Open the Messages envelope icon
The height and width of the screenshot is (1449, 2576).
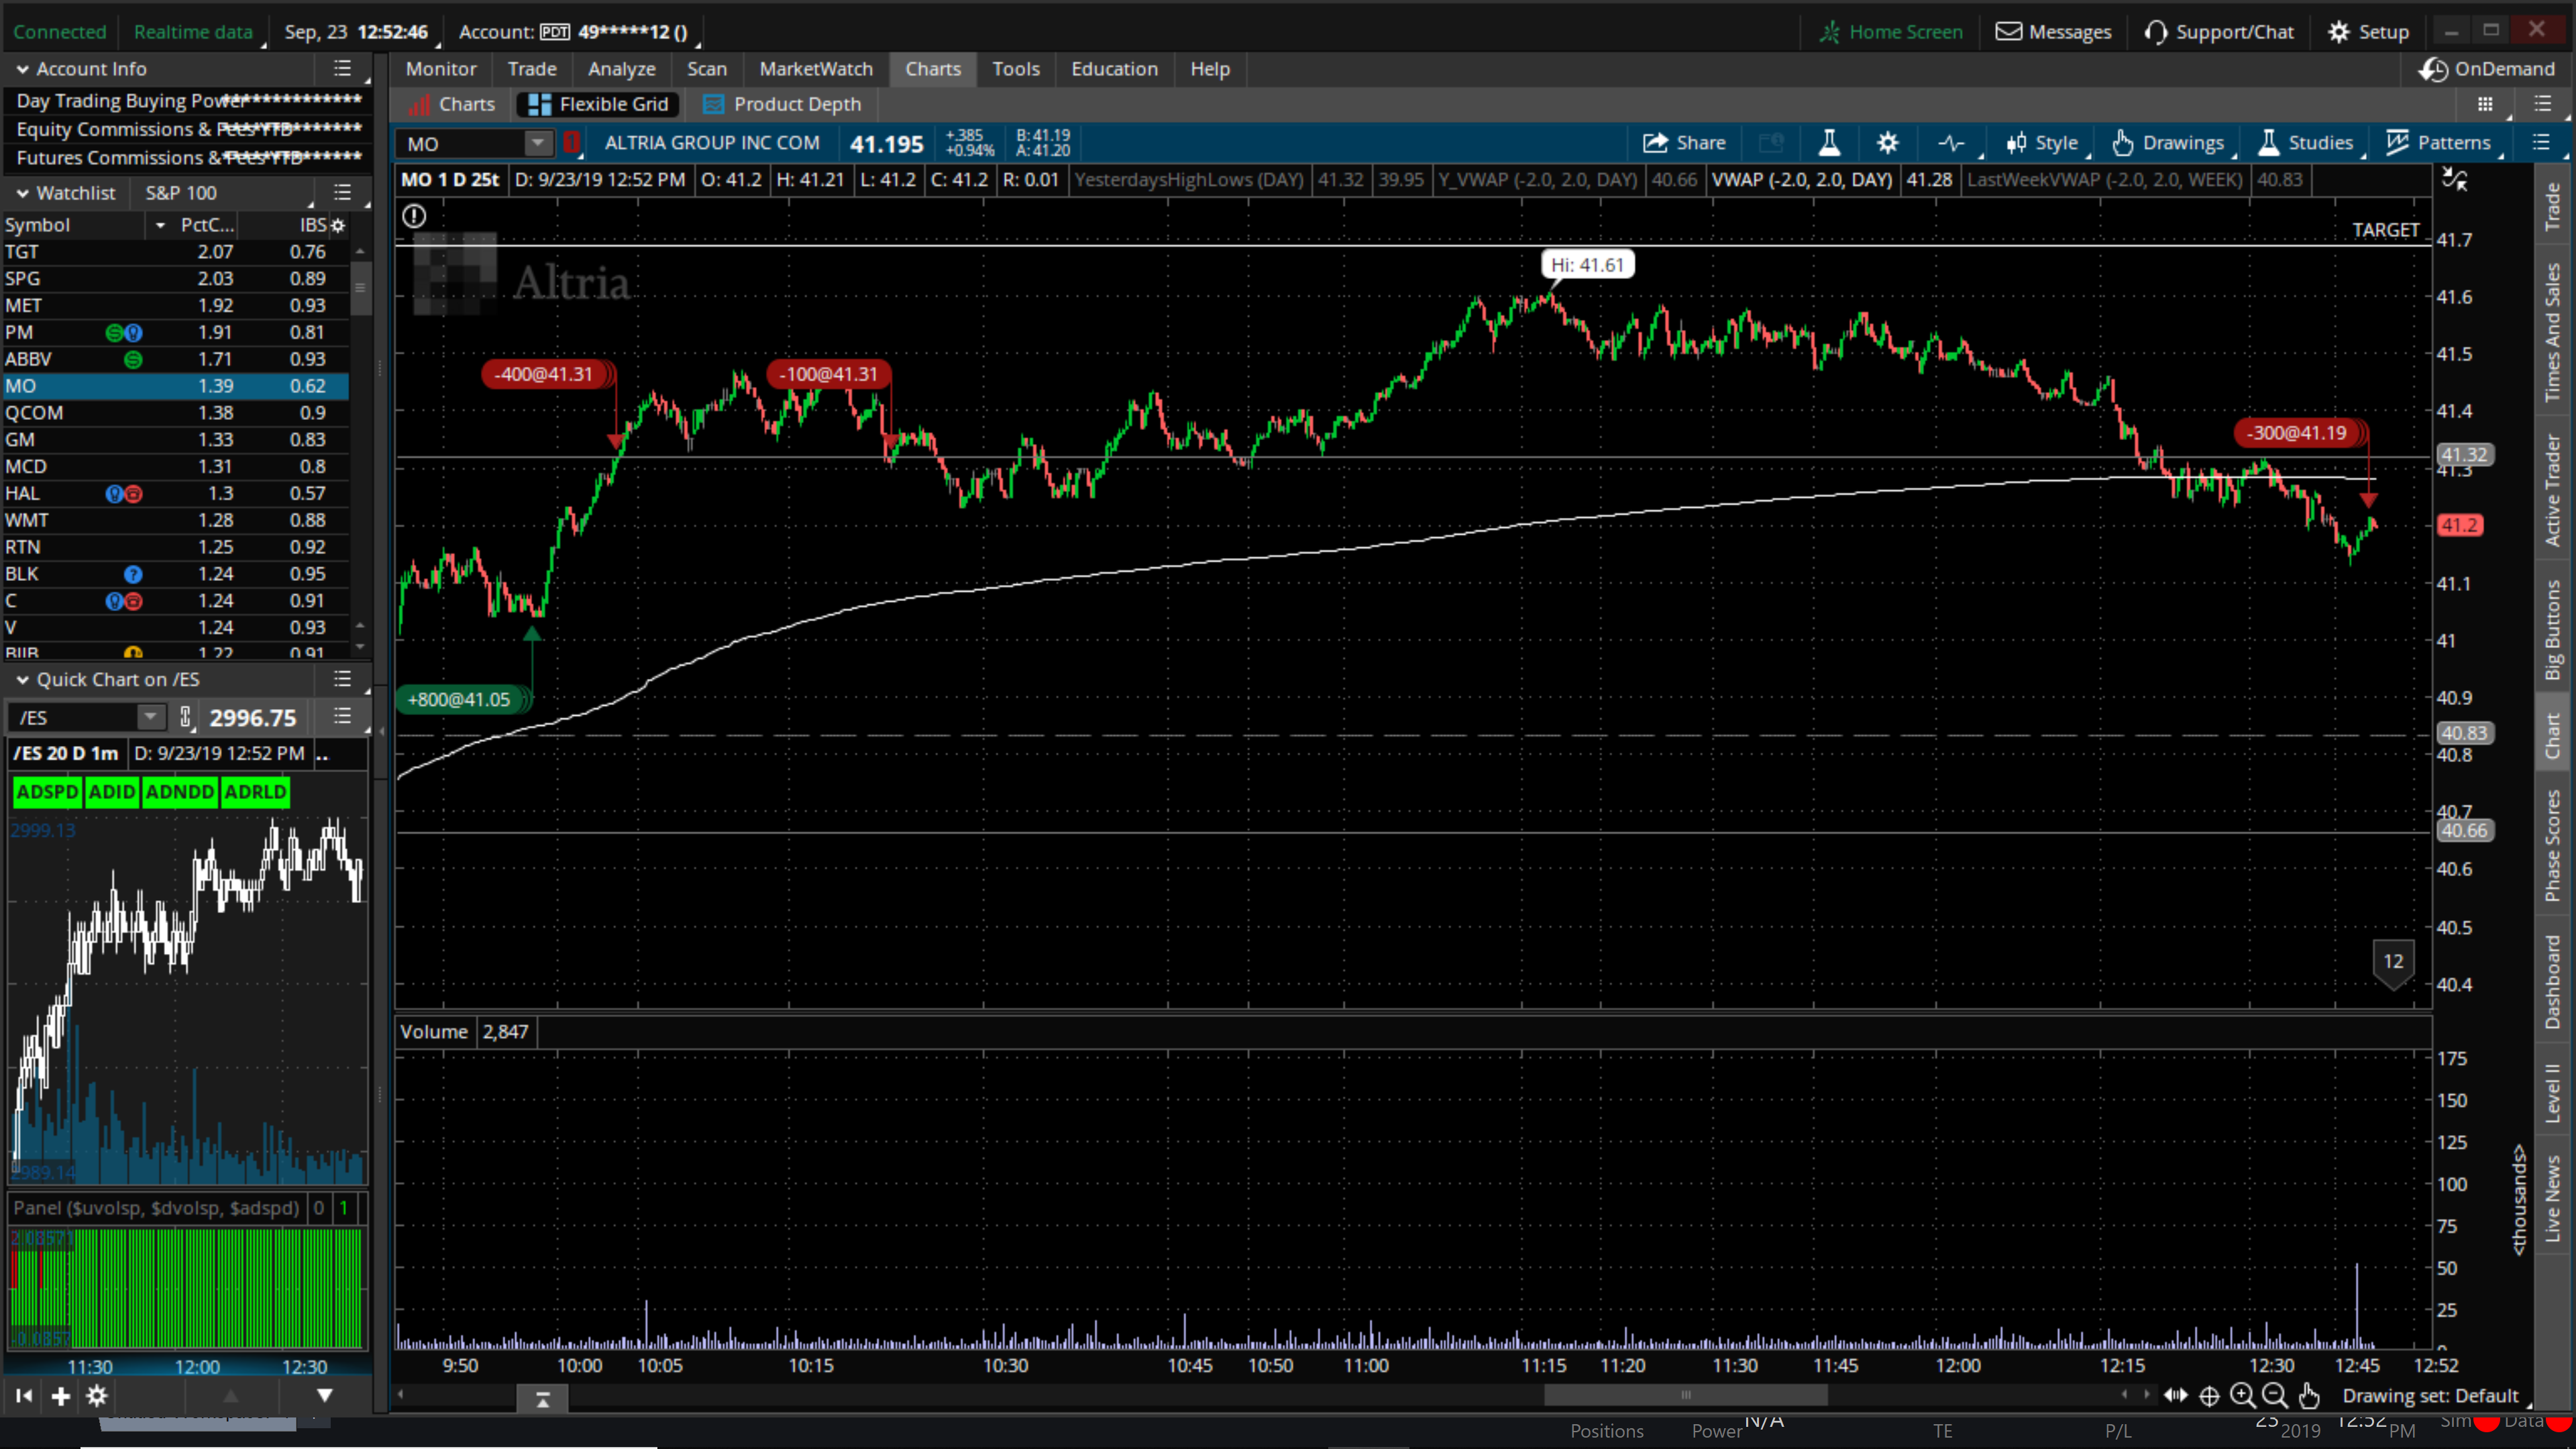2008,32
